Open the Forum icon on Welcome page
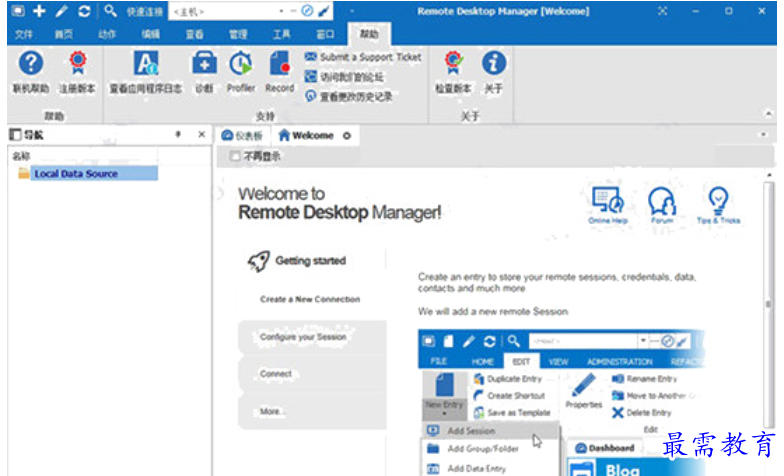 coord(662,205)
